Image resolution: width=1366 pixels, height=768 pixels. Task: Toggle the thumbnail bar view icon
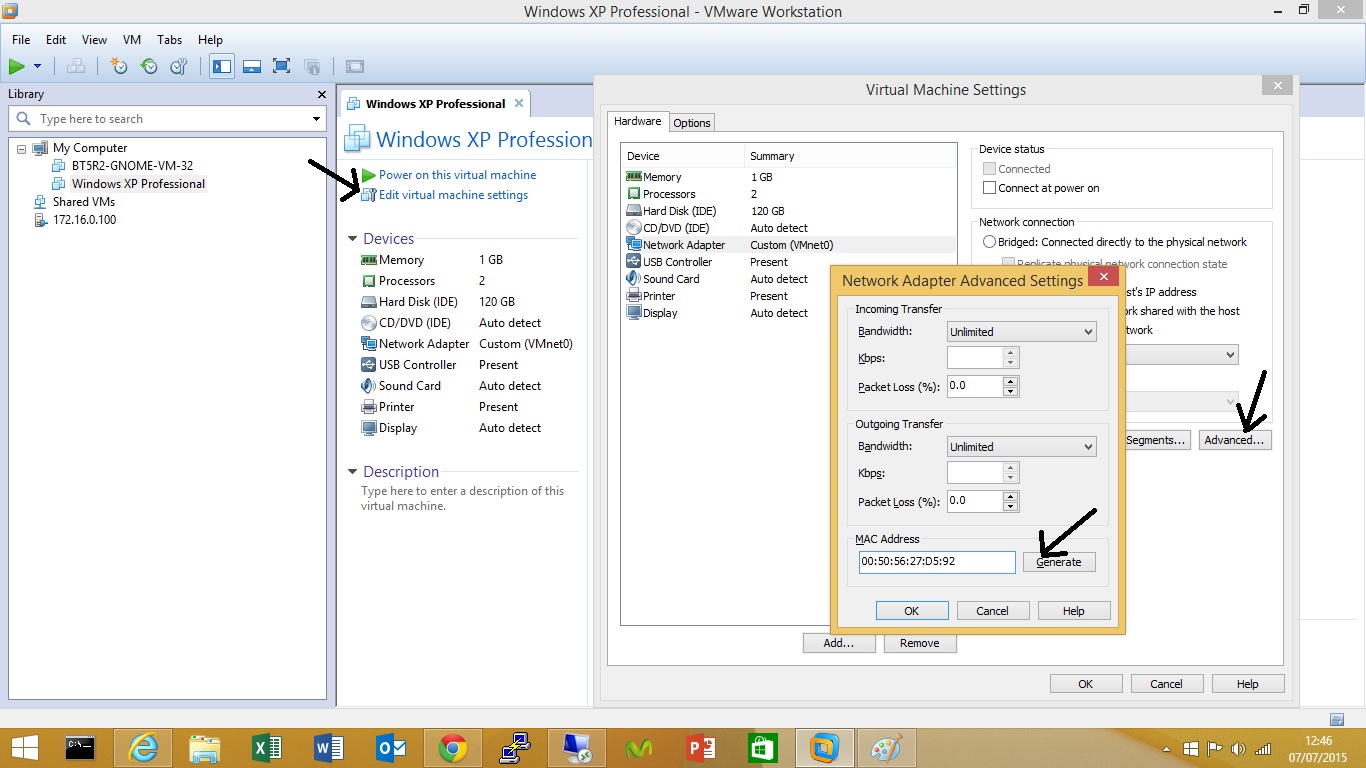252,66
